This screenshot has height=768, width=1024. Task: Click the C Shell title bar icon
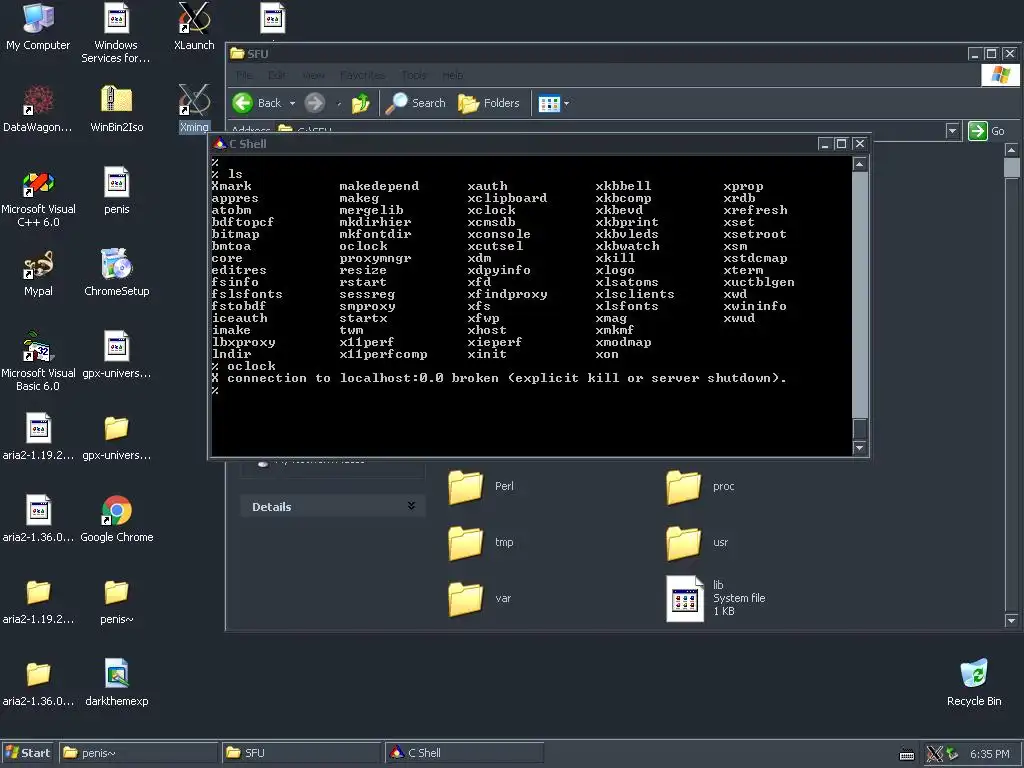pyautogui.click(x=220, y=144)
